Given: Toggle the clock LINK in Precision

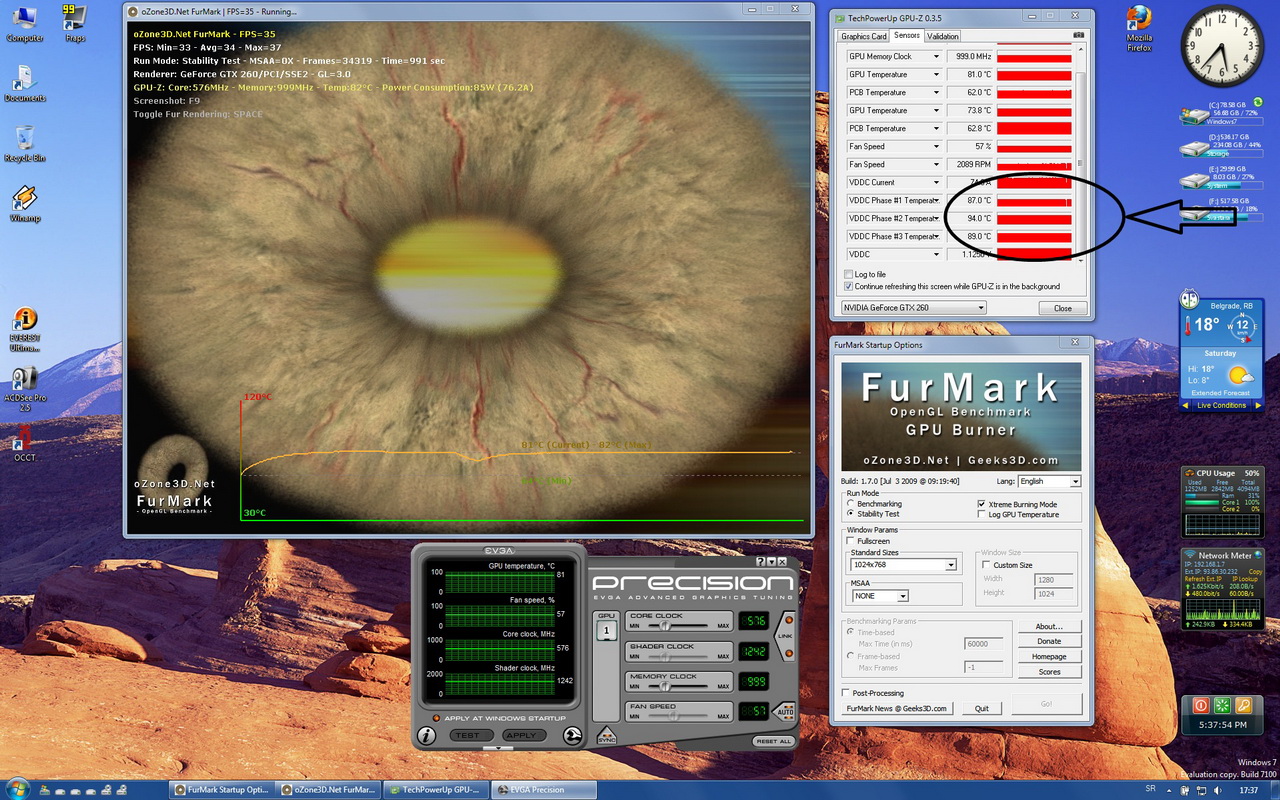Looking at the screenshot, I should [x=785, y=636].
